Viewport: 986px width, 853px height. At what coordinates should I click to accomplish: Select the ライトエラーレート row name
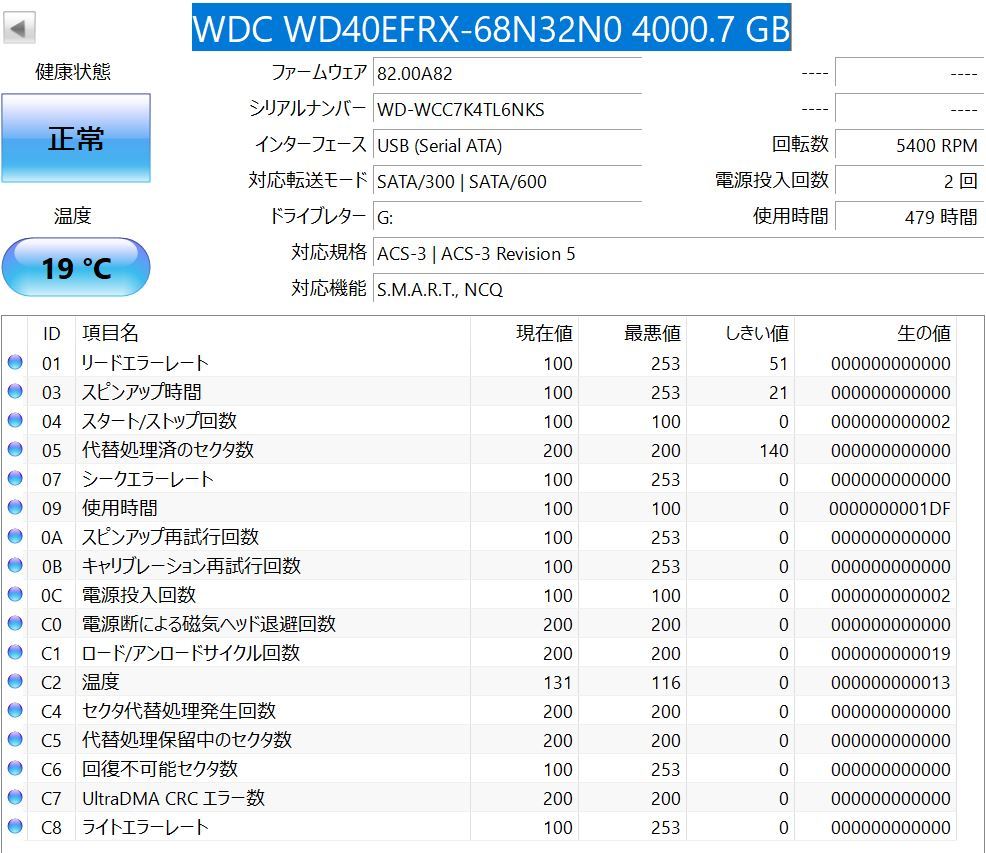point(145,827)
